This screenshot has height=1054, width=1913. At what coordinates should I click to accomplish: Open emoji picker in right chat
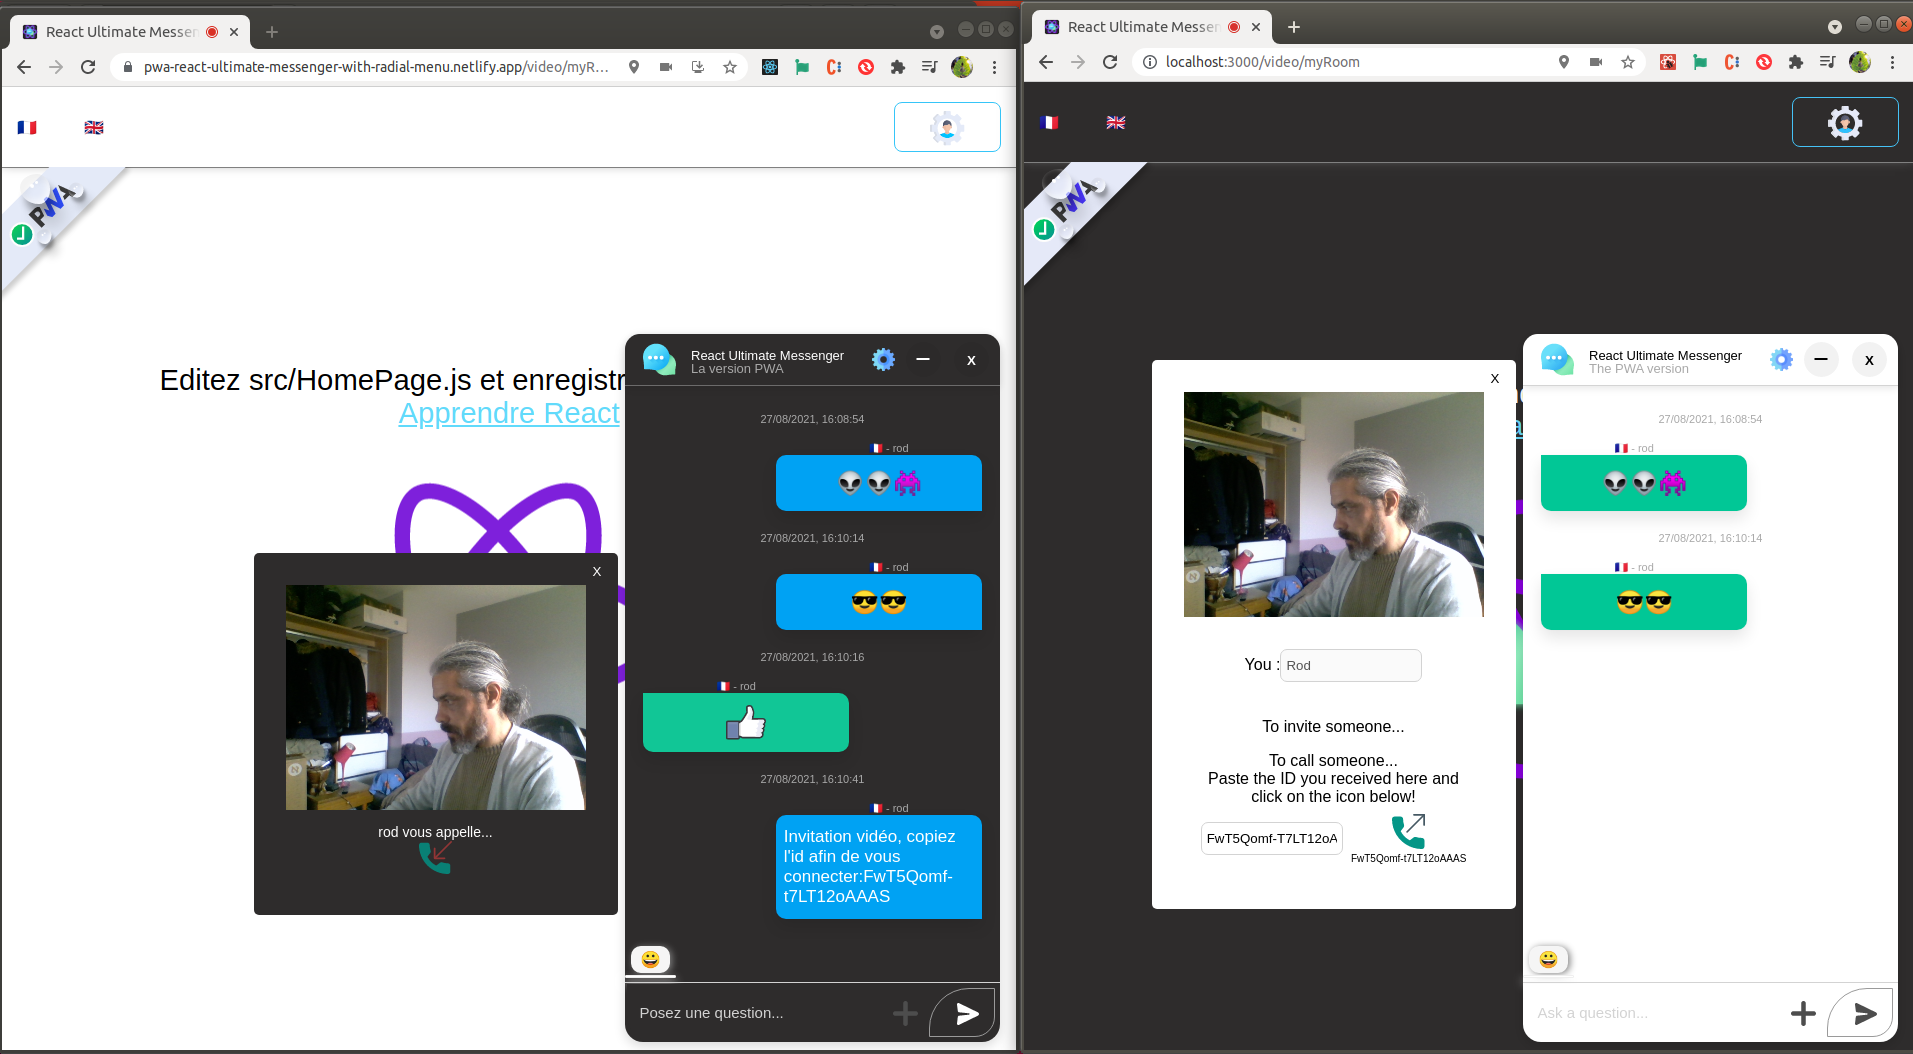[1548, 960]
